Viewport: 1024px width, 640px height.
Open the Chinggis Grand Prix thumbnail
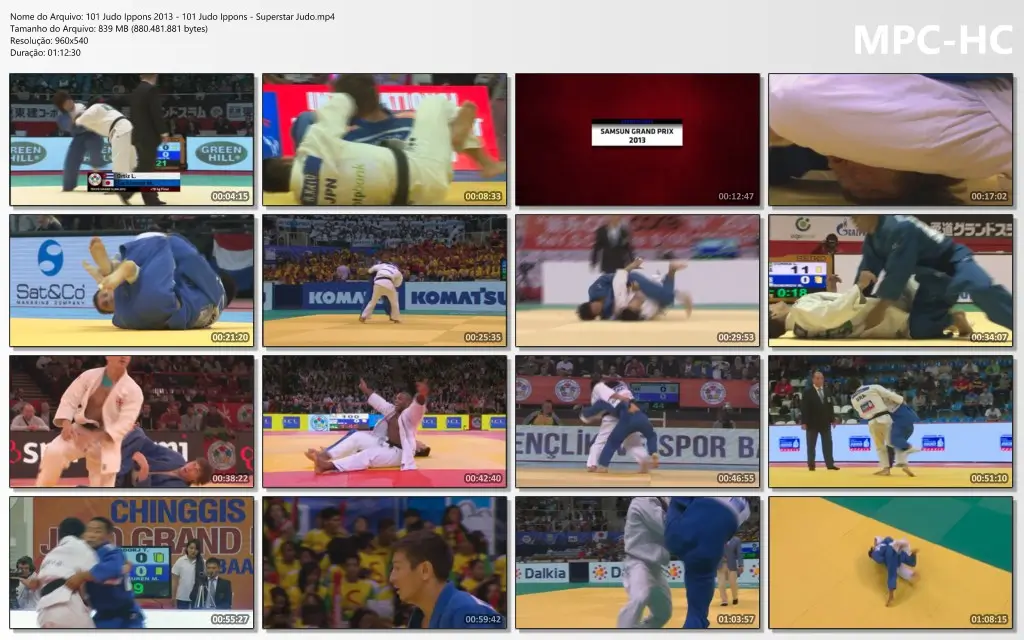(x=132, y=562)
